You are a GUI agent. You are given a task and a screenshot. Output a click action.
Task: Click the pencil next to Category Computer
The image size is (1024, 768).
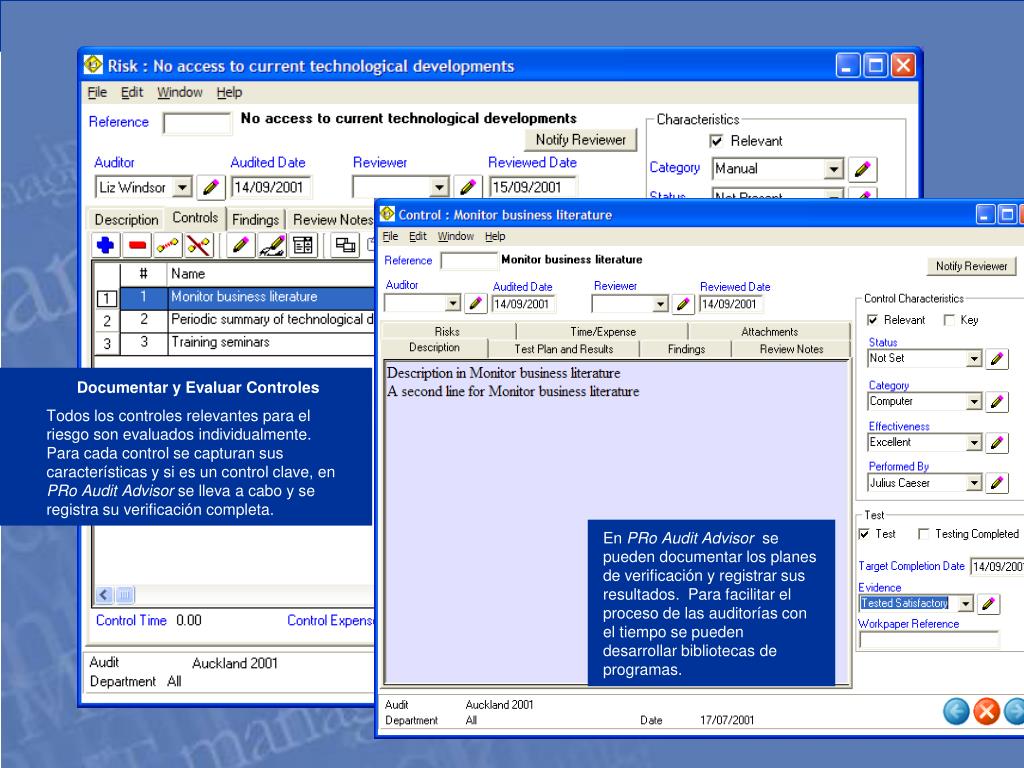pos(997,402)
